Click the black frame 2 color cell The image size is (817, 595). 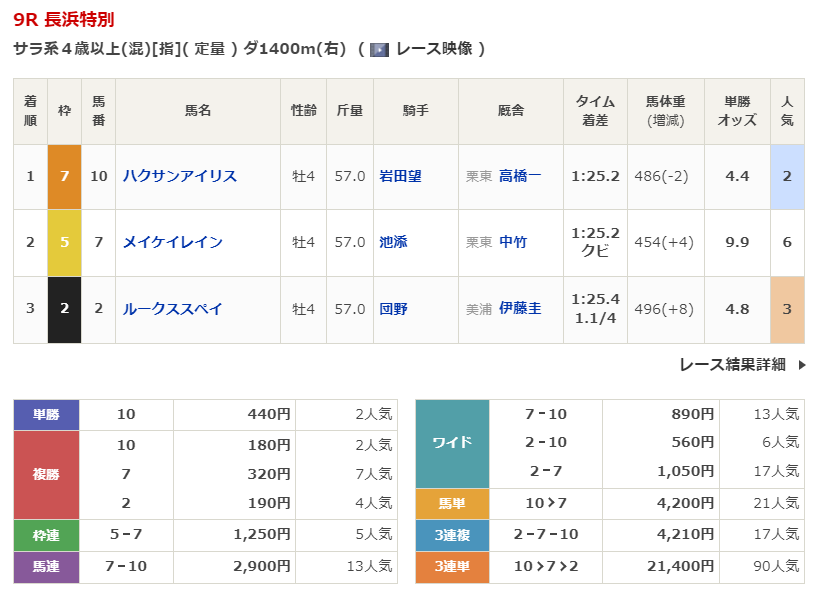pos(64,309)
